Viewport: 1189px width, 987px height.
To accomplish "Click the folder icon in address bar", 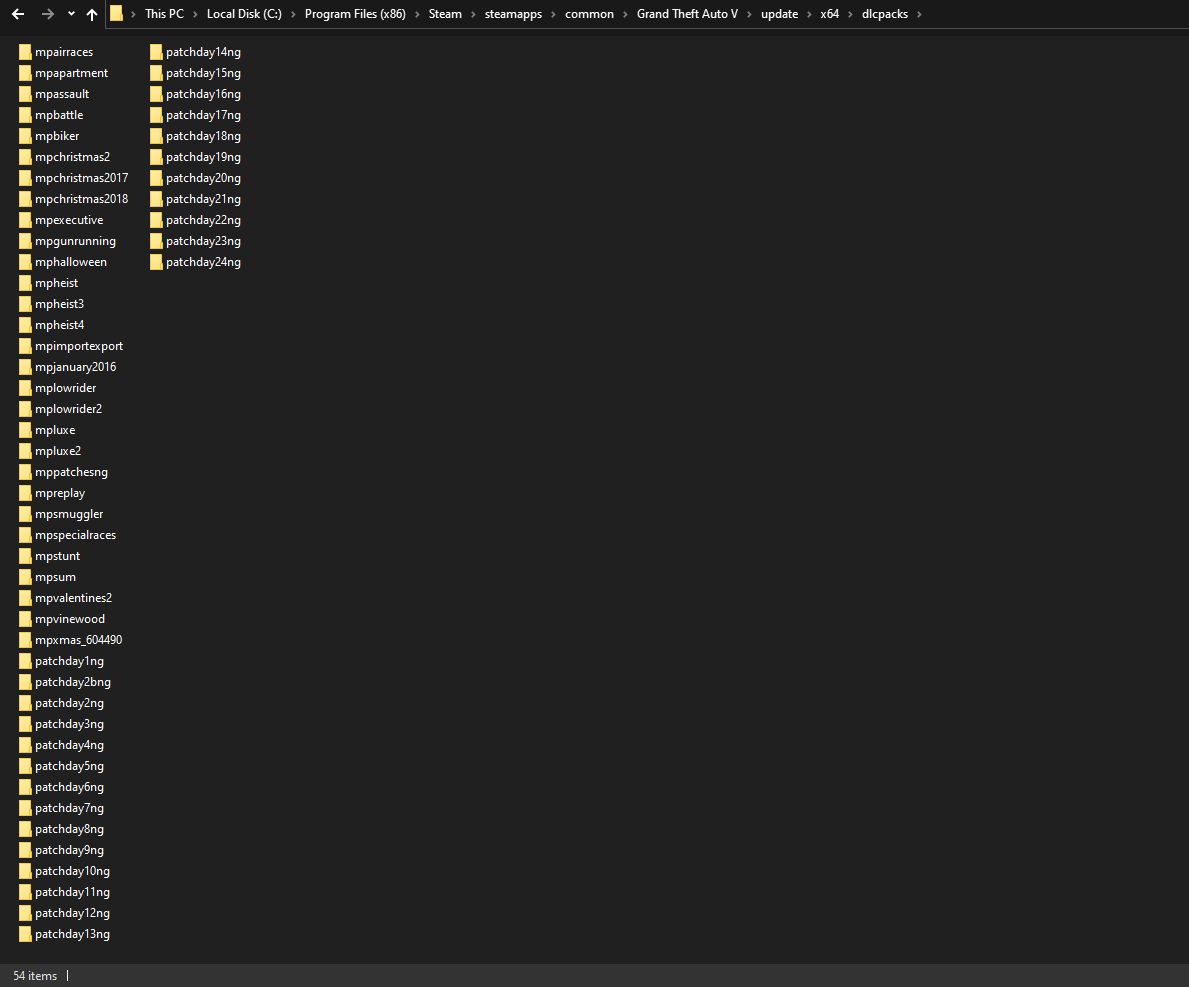I will click(x=117, y=14).
